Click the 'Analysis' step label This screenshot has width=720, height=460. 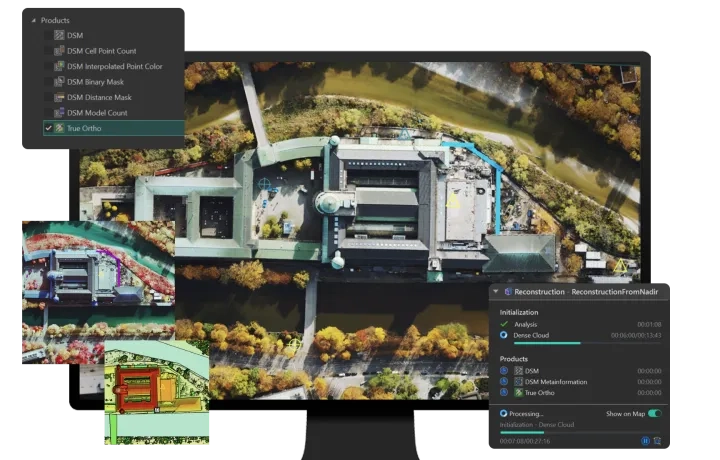[x=526, y=325]
